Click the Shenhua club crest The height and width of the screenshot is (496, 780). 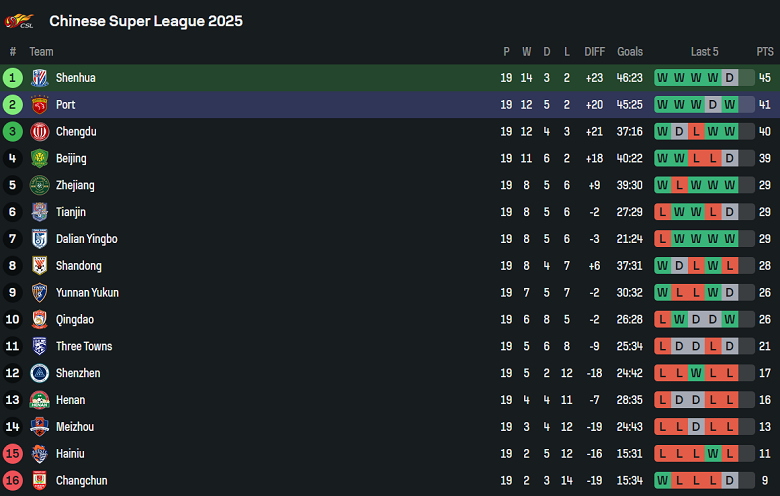[x=40, y=78]
